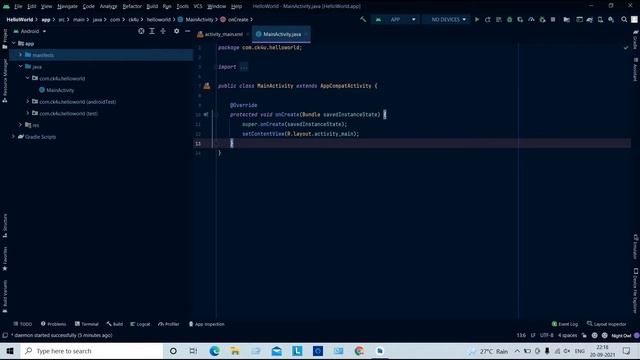Close the MainActivity.java tab
This screenshot has height=360, width=640.
pyautogui.click(x=307, y=34)
